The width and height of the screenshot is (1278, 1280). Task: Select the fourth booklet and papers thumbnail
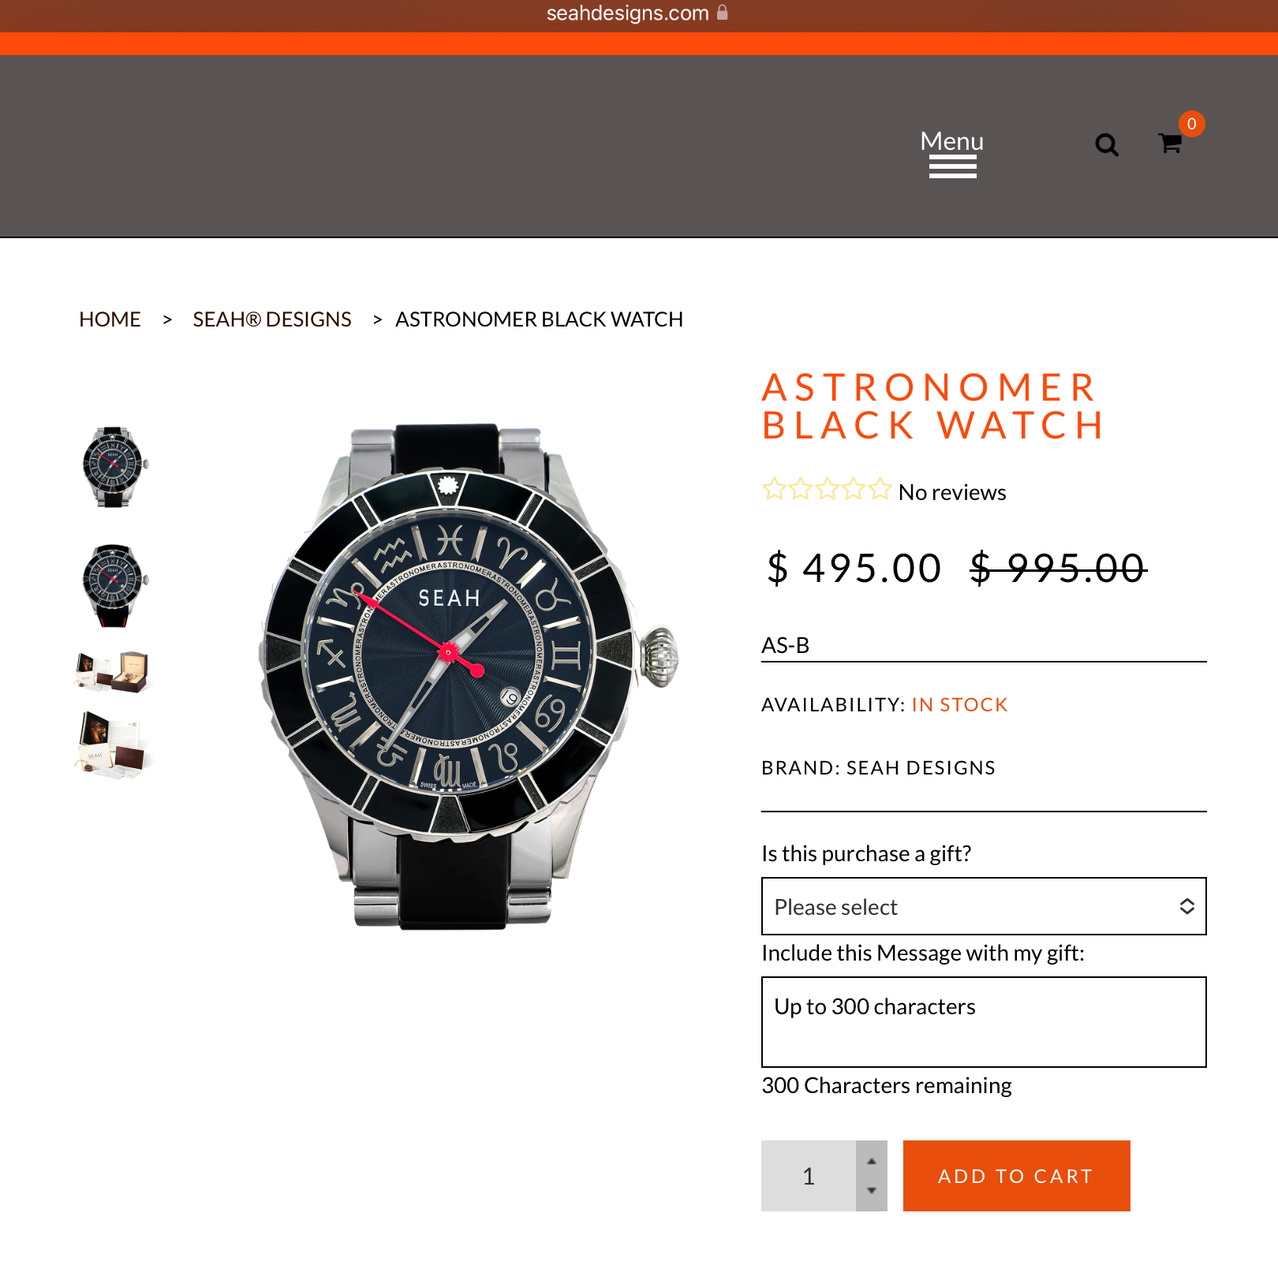click(x=112, y=745)
